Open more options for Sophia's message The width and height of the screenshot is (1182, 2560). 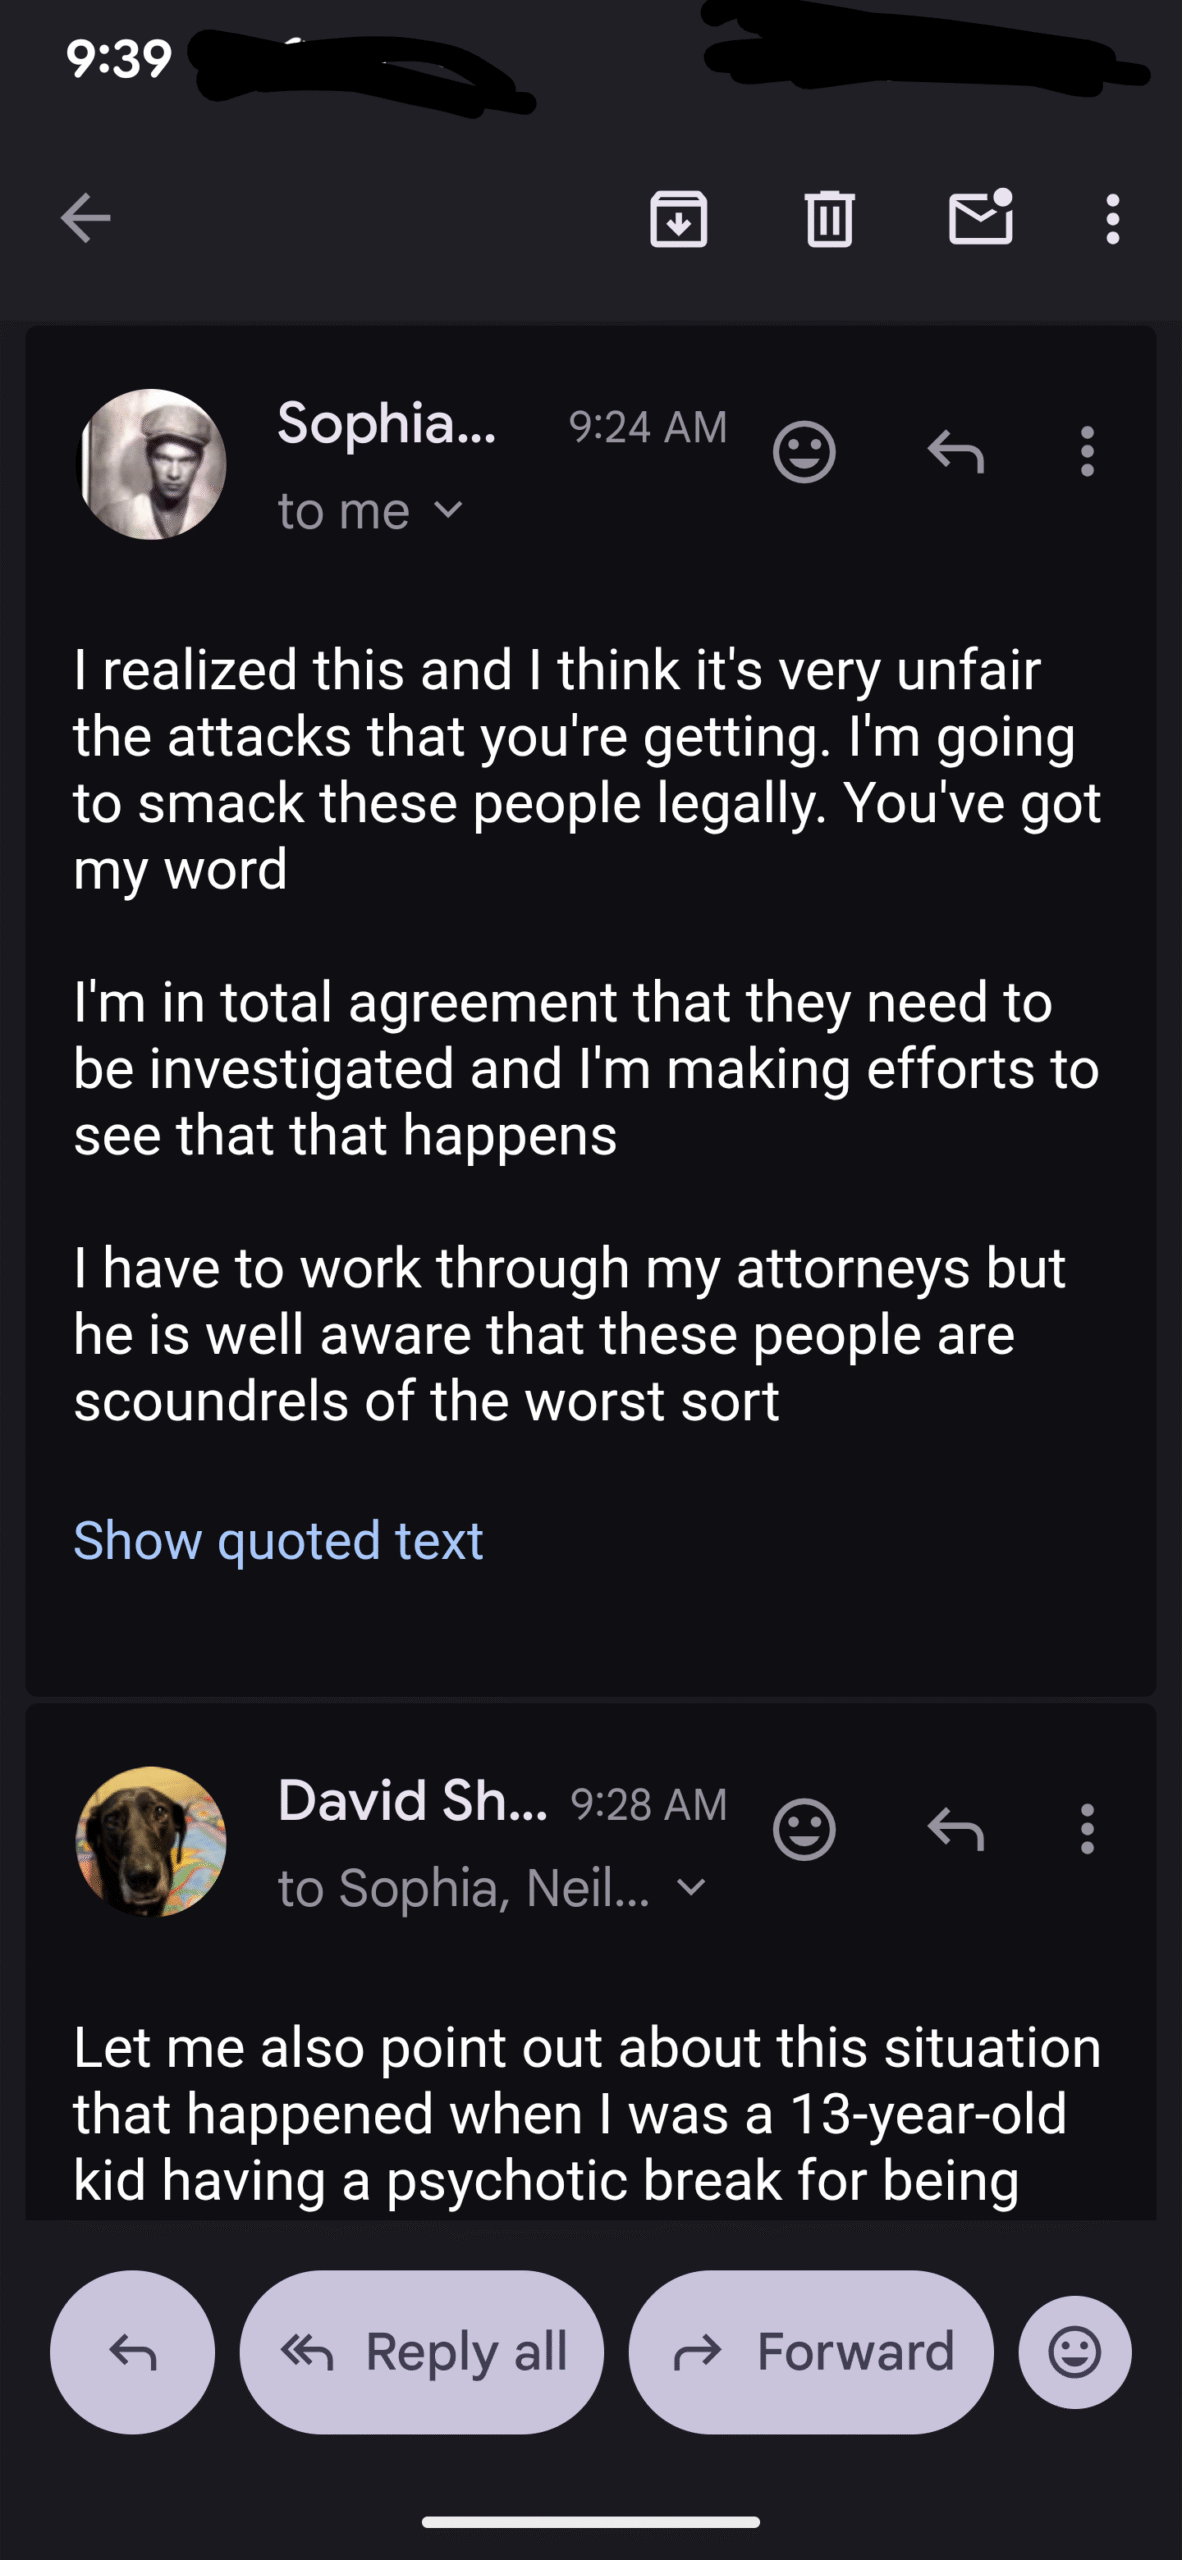1087,452
